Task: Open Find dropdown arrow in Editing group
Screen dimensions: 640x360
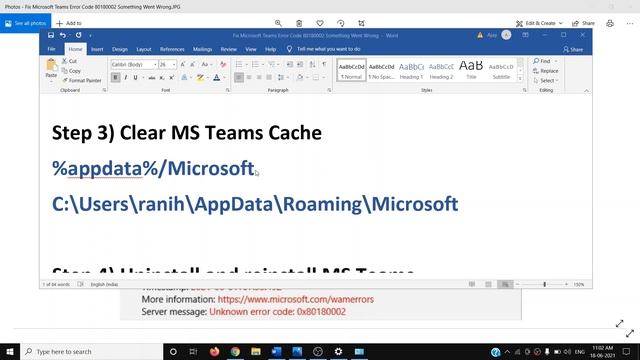Action: coord(556,61)
